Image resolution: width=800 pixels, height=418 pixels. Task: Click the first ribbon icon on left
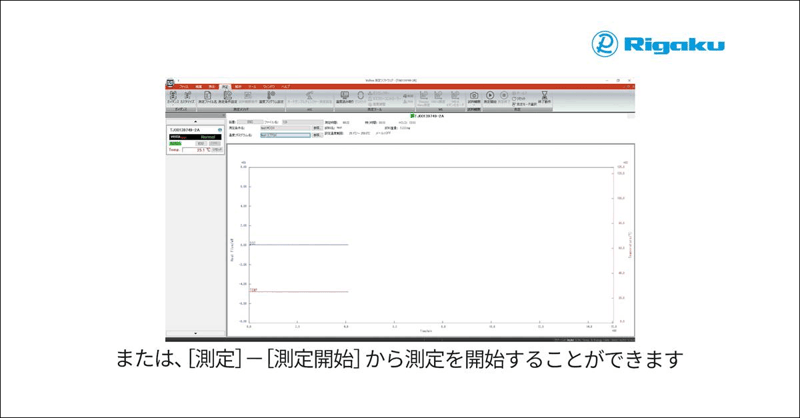(x=172, y=96)
